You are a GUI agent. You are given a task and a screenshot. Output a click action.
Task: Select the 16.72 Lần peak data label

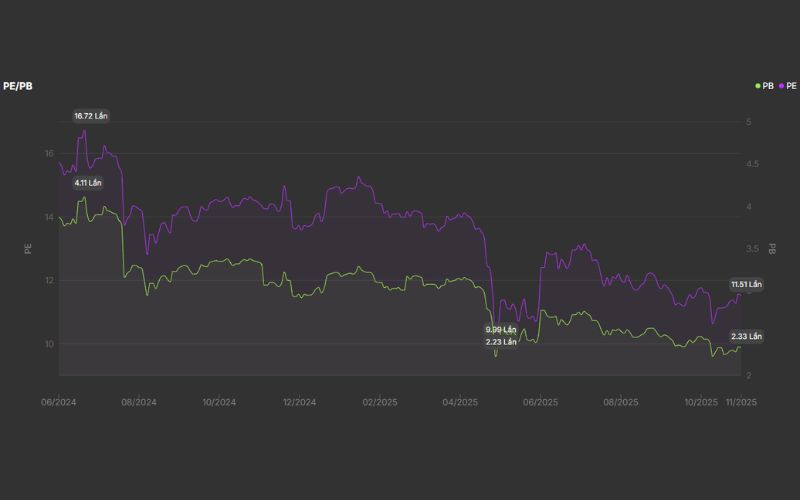[90, 116]
